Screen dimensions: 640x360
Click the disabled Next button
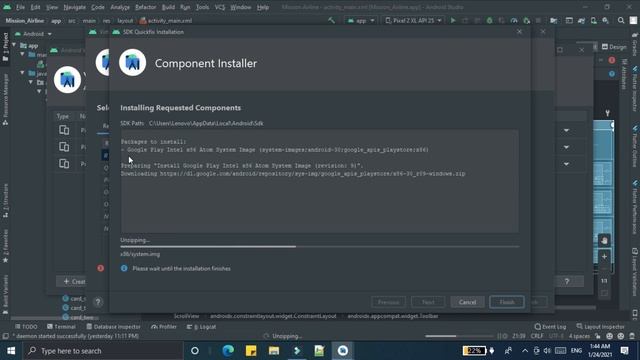pyautogui.click(x=428, y=302)
